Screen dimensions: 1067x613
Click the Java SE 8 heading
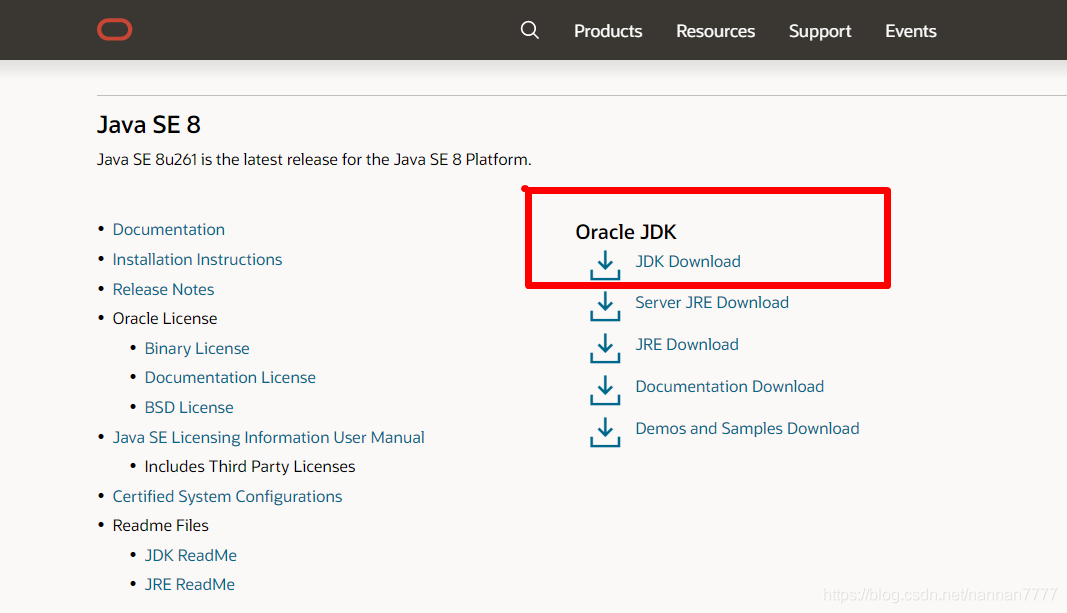(x=148, y=125)
